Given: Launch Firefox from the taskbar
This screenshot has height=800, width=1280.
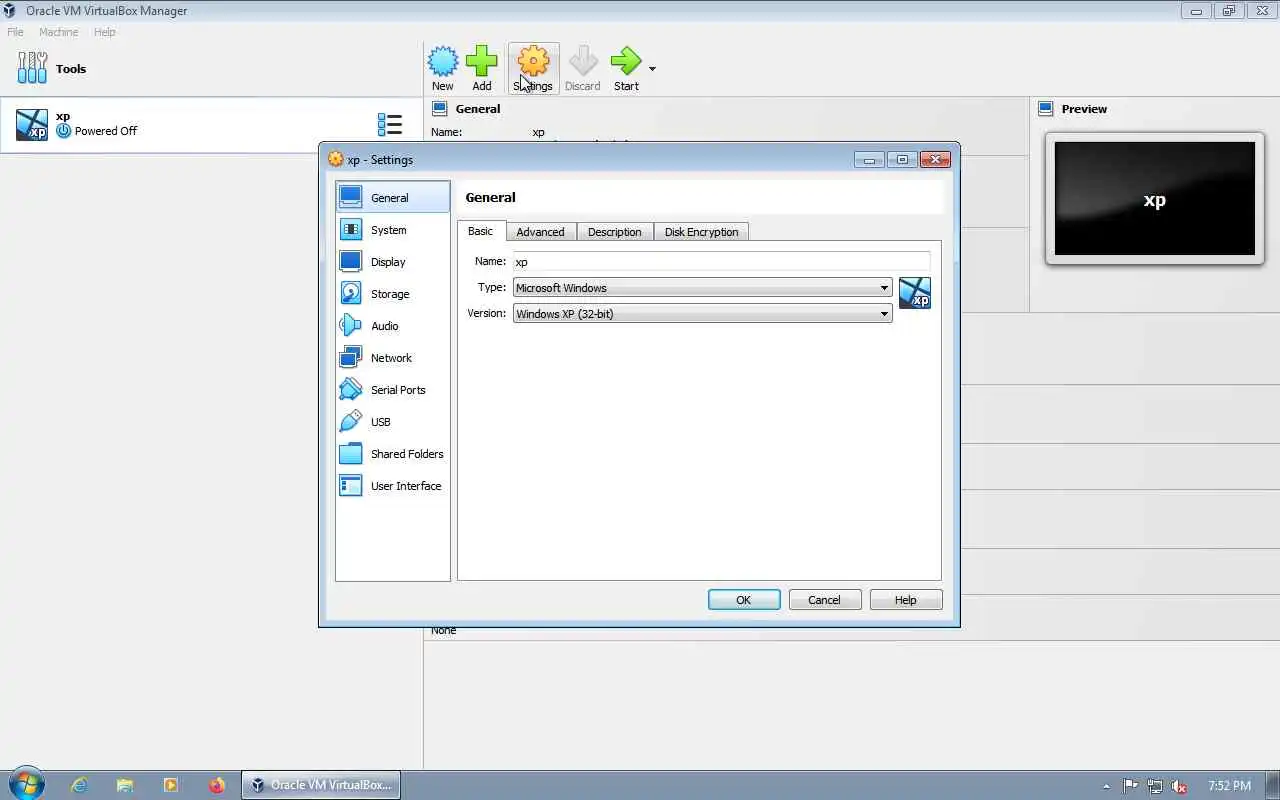Looking at the screenshot, I should click(217, 785).
